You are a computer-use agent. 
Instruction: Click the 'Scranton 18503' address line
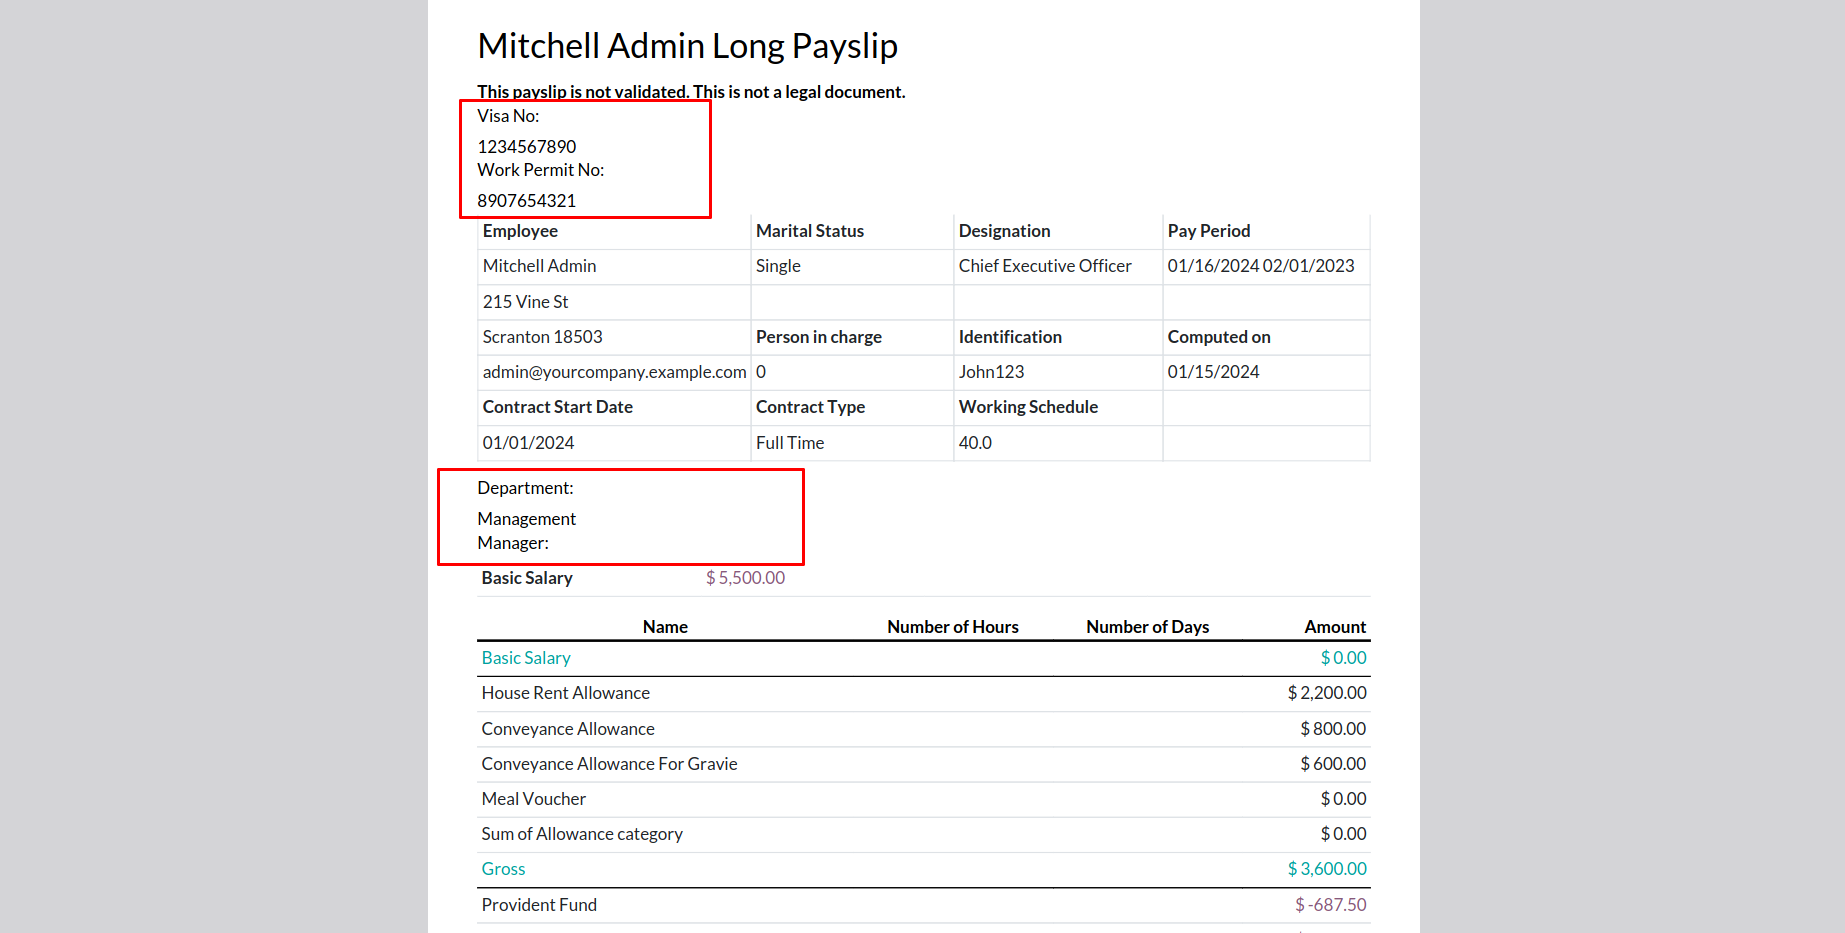tap(542, 337)
